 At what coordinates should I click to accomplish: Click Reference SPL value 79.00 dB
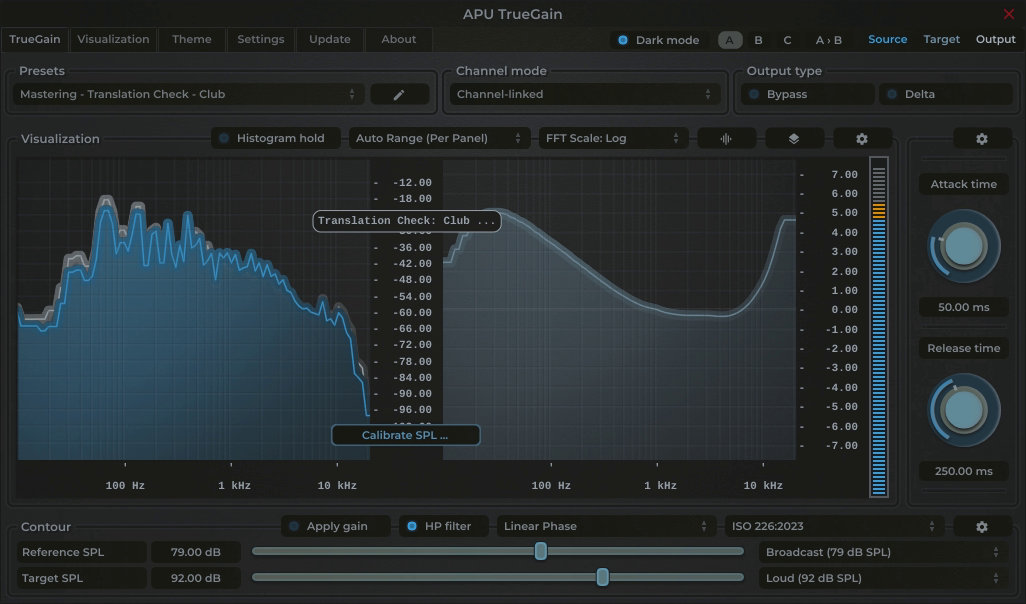click(196, 552)
